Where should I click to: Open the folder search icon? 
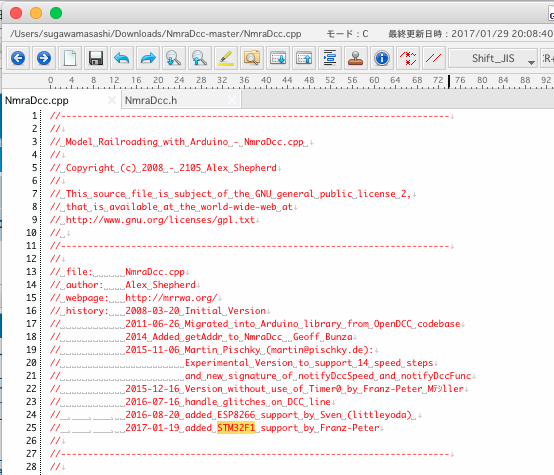click(252, 58)
